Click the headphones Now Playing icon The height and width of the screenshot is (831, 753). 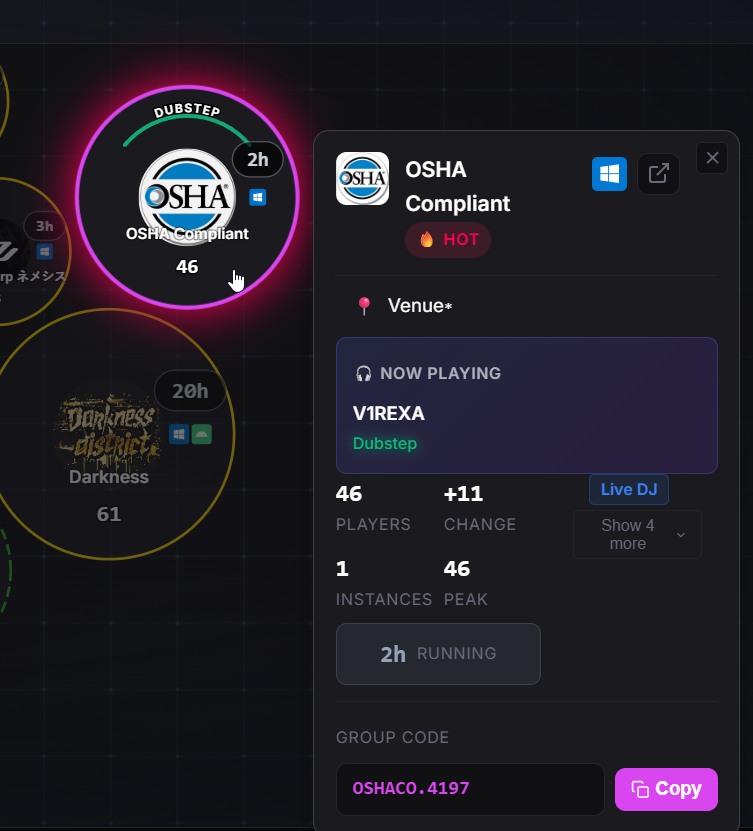pos(364,374)
